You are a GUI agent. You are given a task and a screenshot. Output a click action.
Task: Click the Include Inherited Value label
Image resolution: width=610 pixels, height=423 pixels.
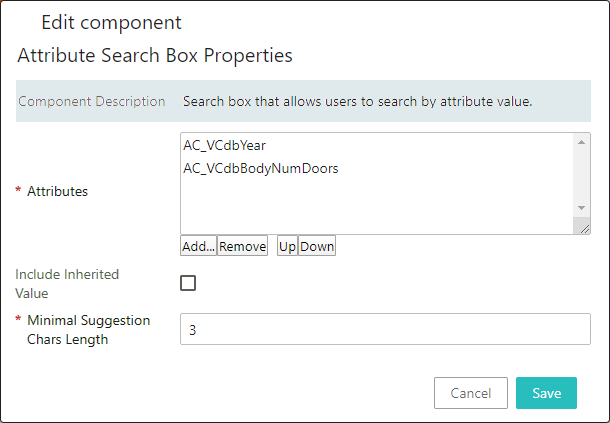point(67,284)
